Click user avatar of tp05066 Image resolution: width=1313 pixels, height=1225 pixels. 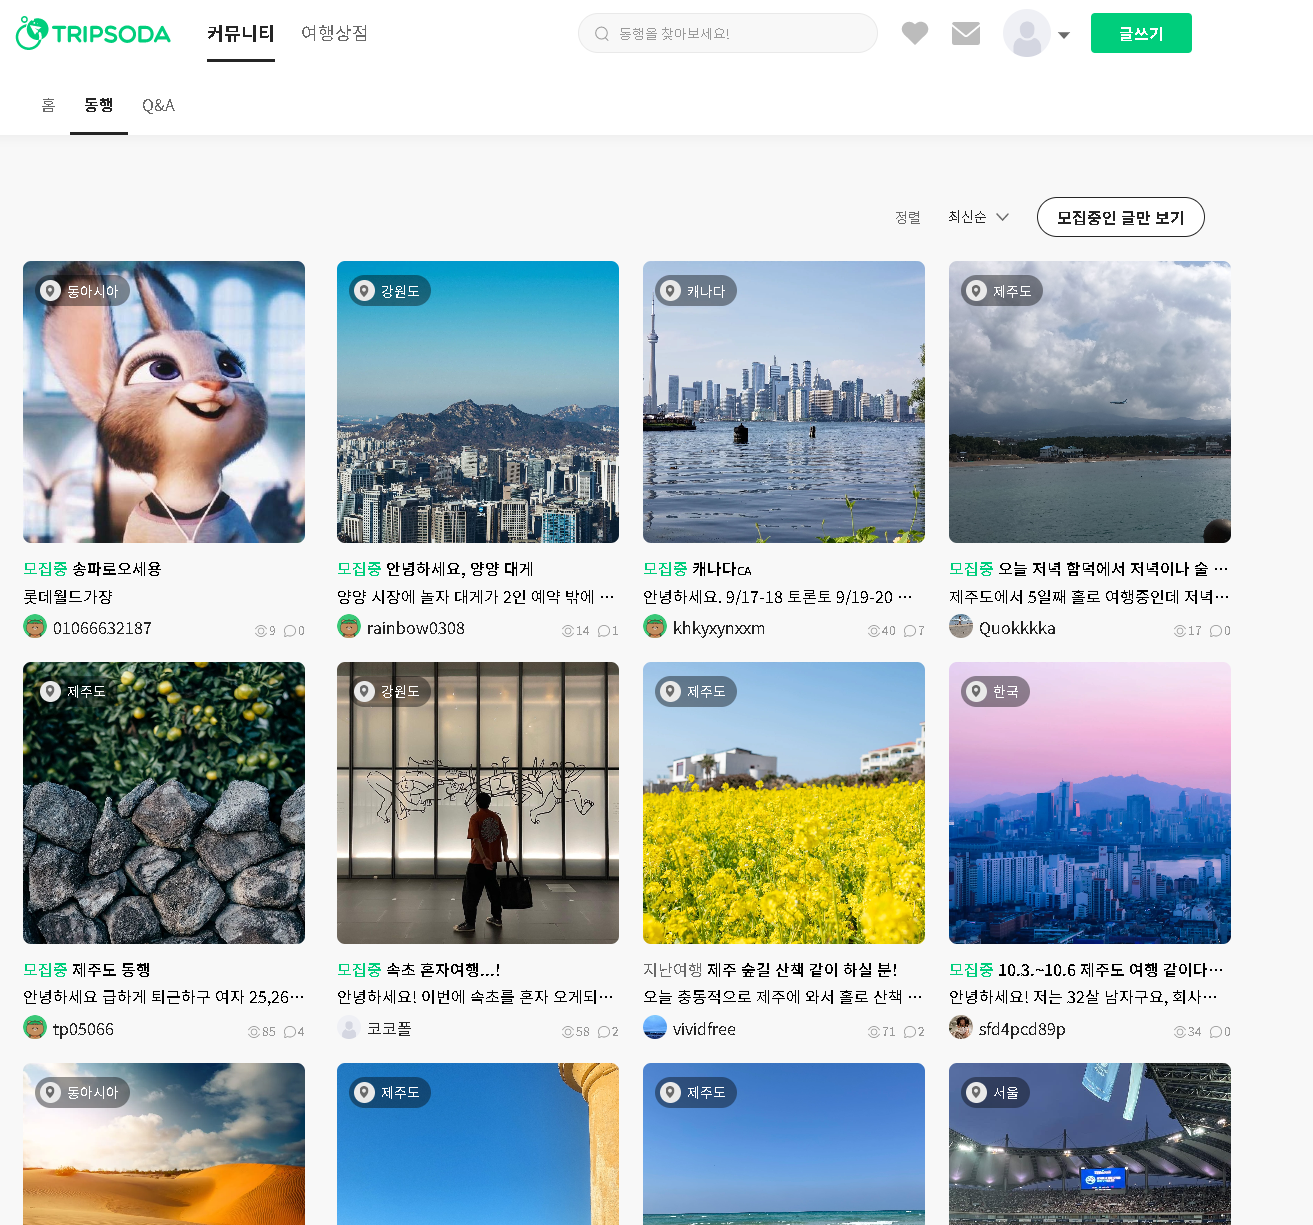tap(35, 1028)
